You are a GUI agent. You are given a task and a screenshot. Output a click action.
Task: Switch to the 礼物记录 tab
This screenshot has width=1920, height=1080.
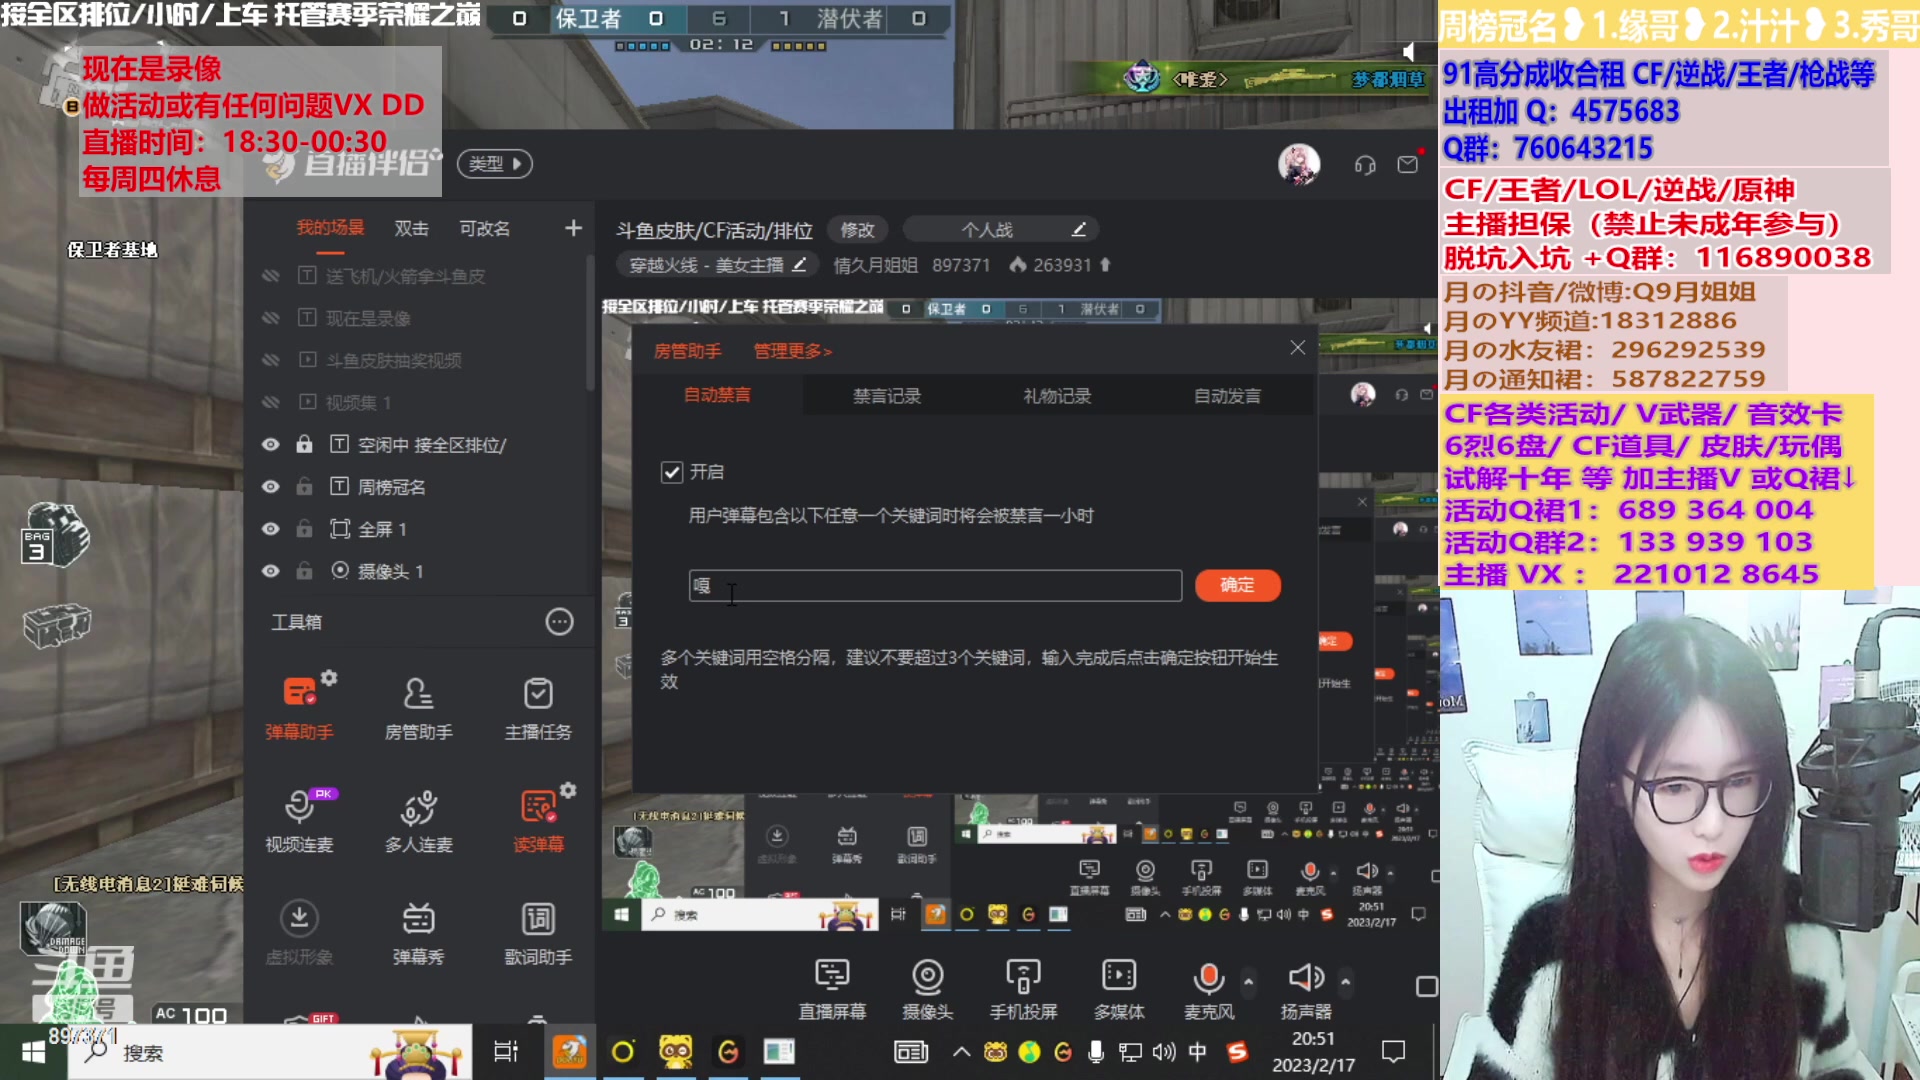[1057, 396]
